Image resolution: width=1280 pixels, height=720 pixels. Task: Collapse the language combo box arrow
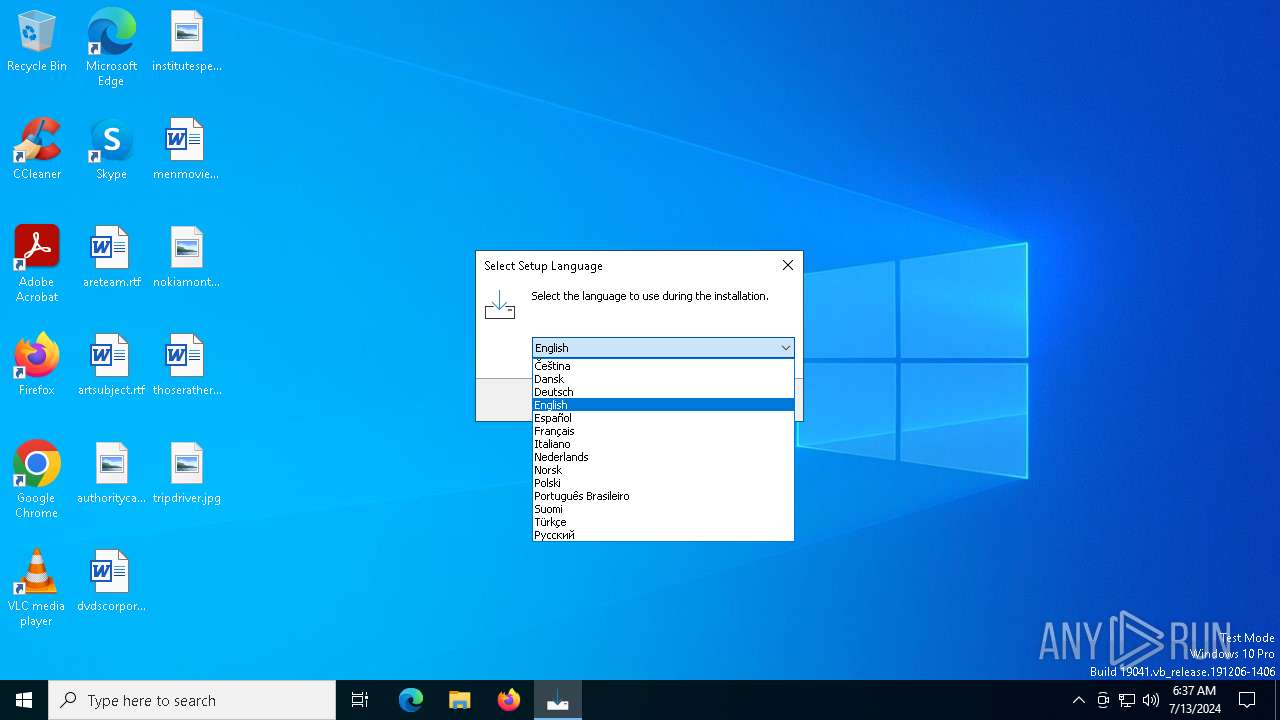pos(785,348)
